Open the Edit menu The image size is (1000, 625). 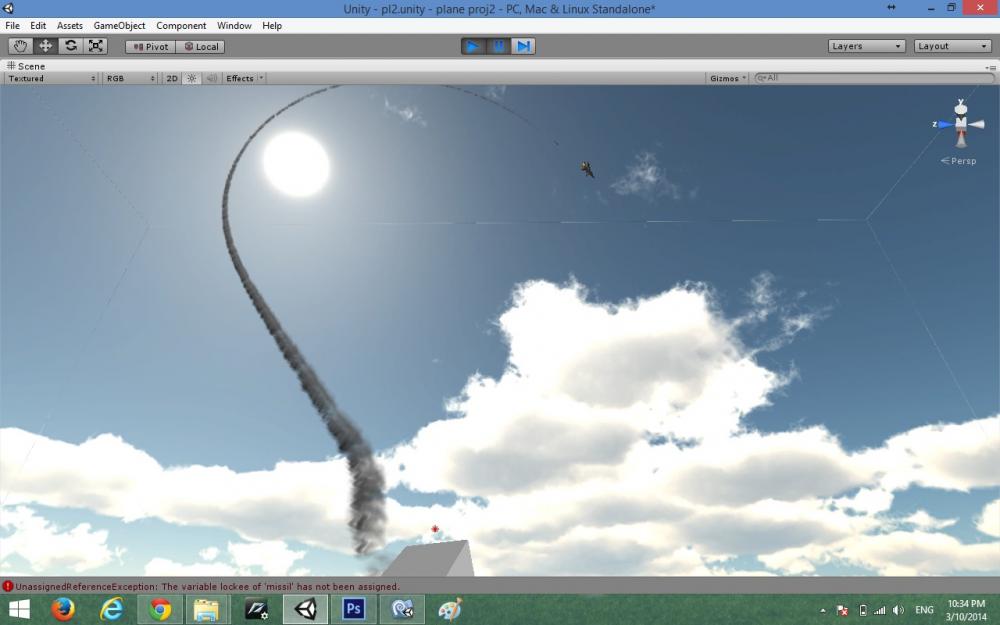point(38,26)
